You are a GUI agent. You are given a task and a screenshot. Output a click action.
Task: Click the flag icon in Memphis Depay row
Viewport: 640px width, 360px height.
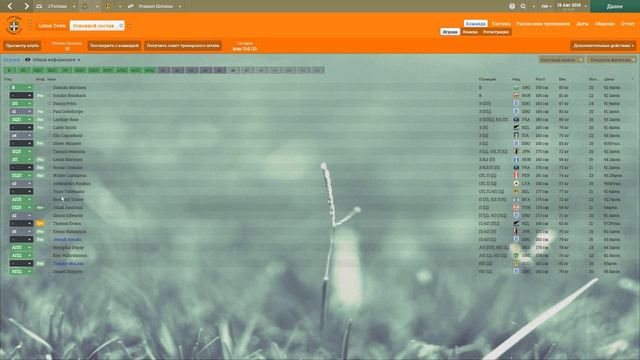point(516,247)
